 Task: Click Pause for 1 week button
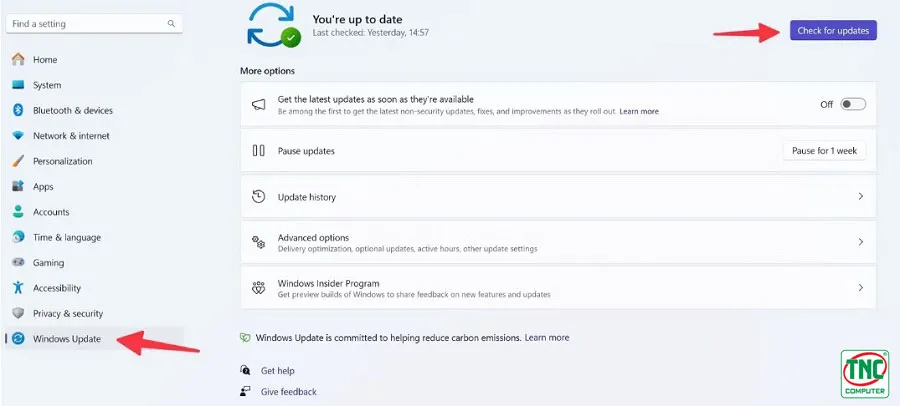pyautogui.click(x=824, y=150)
